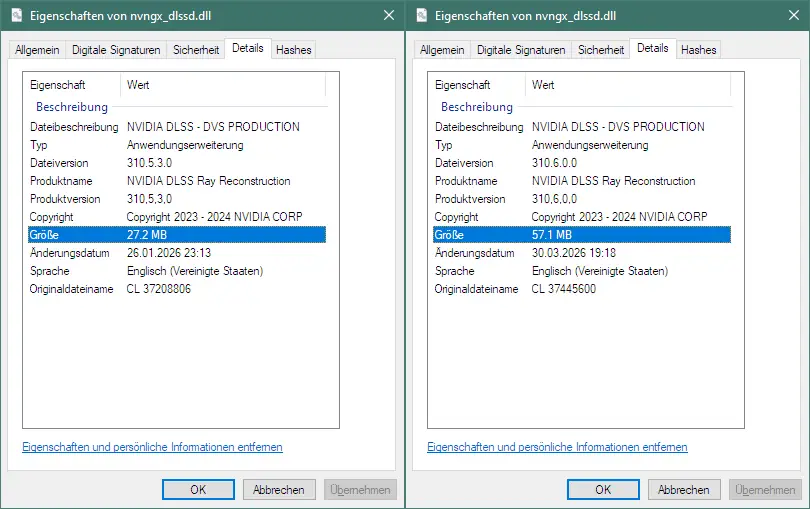810x509 pixels.
Task: Click Wert column header in right window
Action: pyautogui.click(x=628, y=85)
